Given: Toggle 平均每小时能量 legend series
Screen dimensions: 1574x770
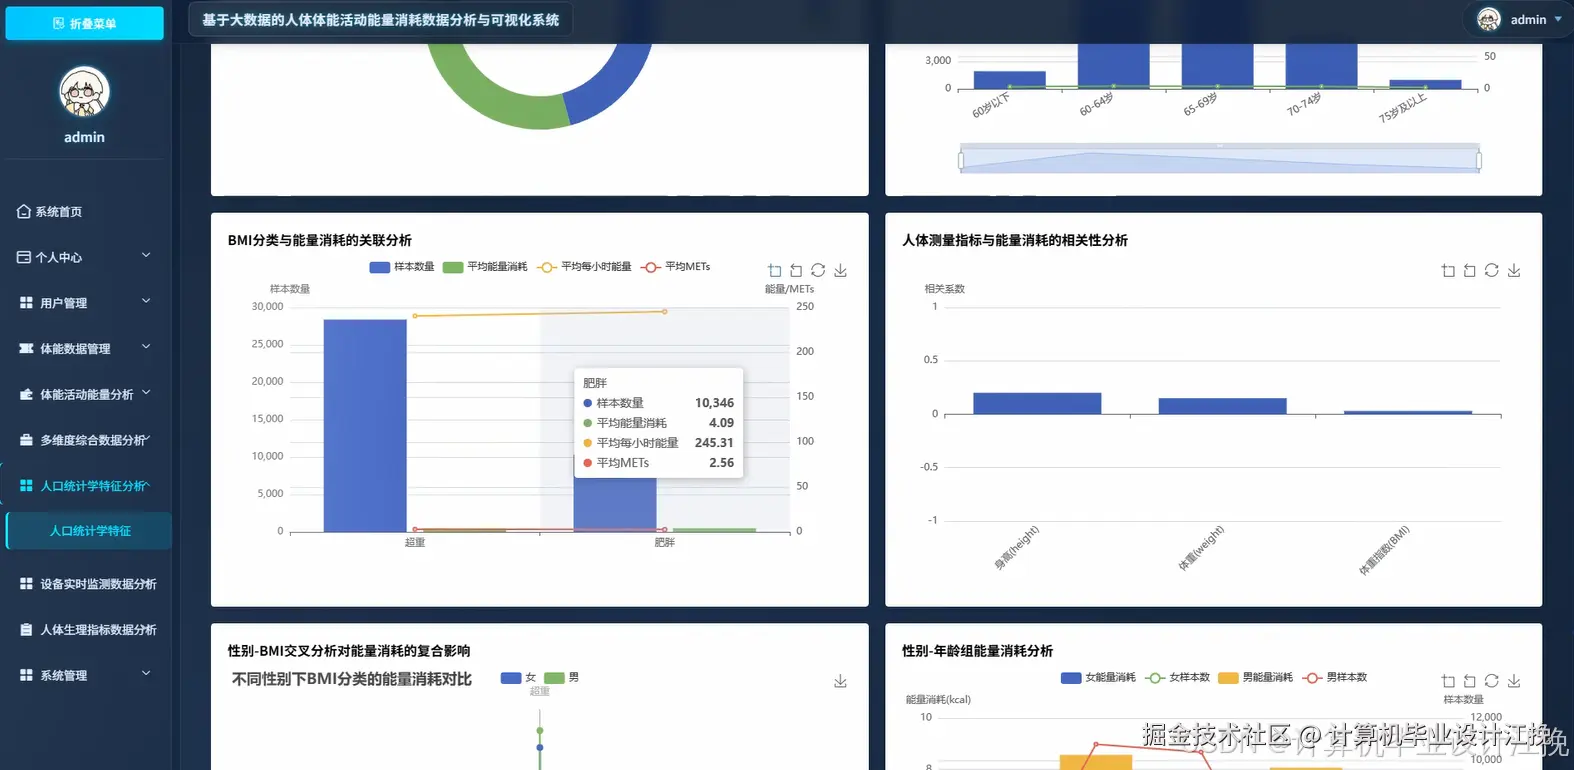Looking at the screenshot, I should pyautogui.click(x=585, y=267).
